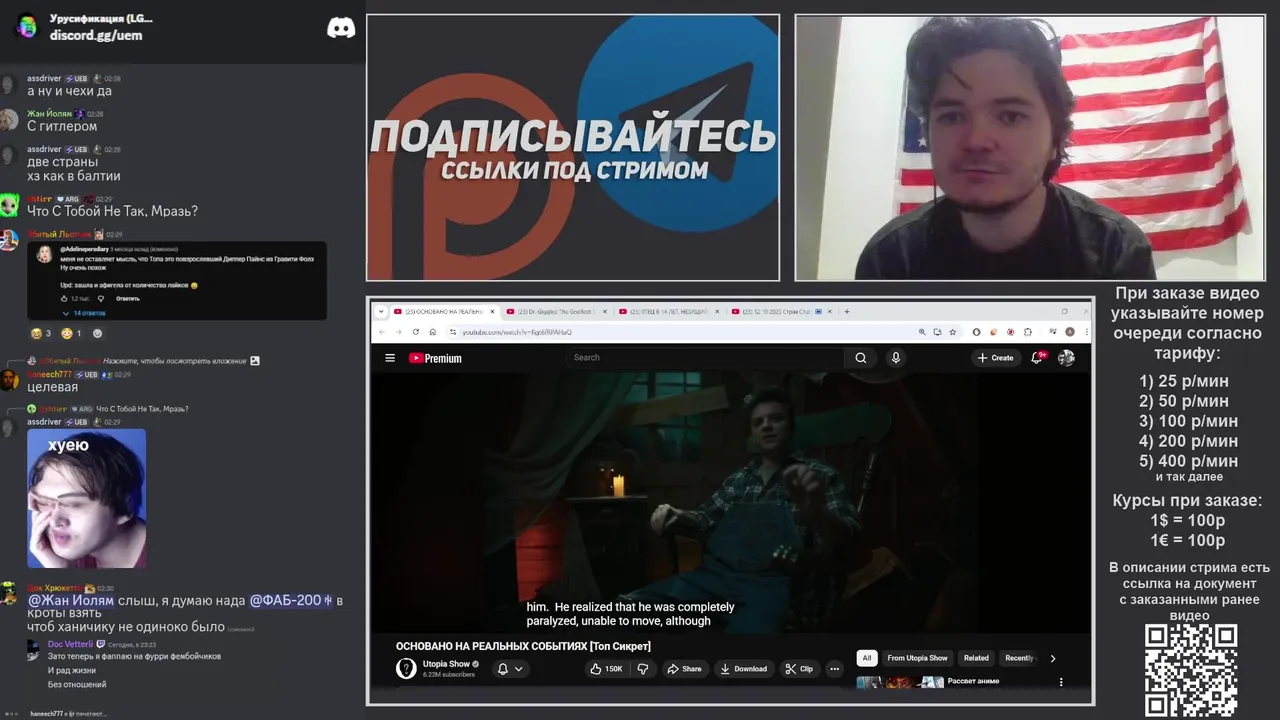Open browser extensions puzzle icon
This screenshot has width=1280, height=720.
pyautogui.click(x=1028, y=332)
